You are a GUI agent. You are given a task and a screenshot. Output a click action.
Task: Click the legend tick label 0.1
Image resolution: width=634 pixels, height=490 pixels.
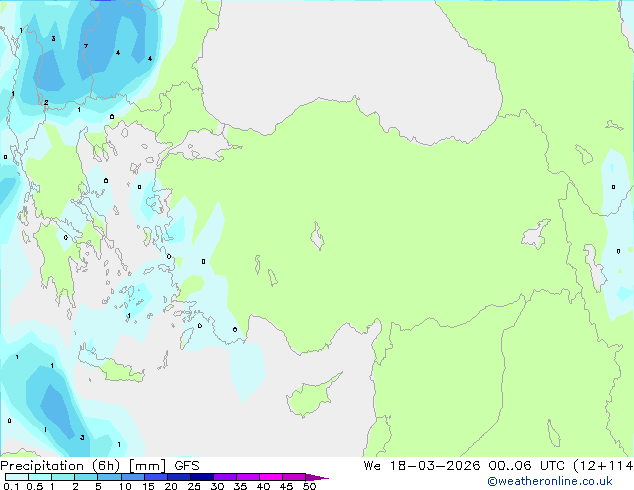[x=11, y=486]
